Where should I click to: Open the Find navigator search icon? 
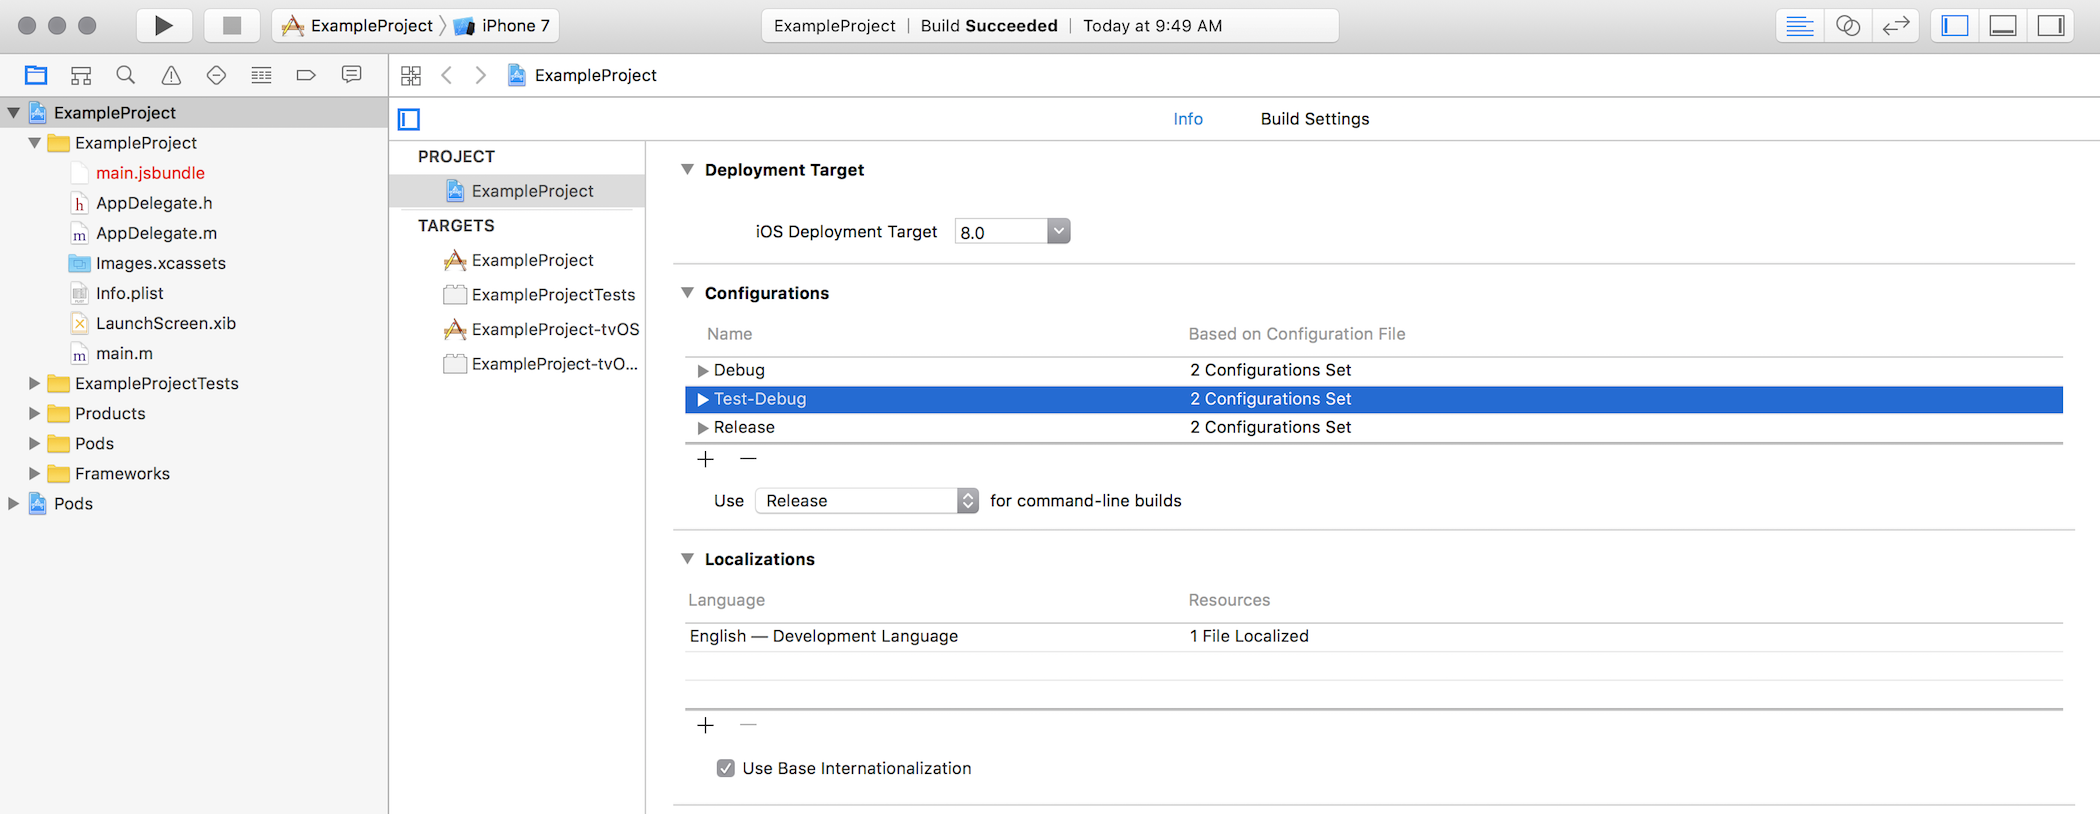125,75
